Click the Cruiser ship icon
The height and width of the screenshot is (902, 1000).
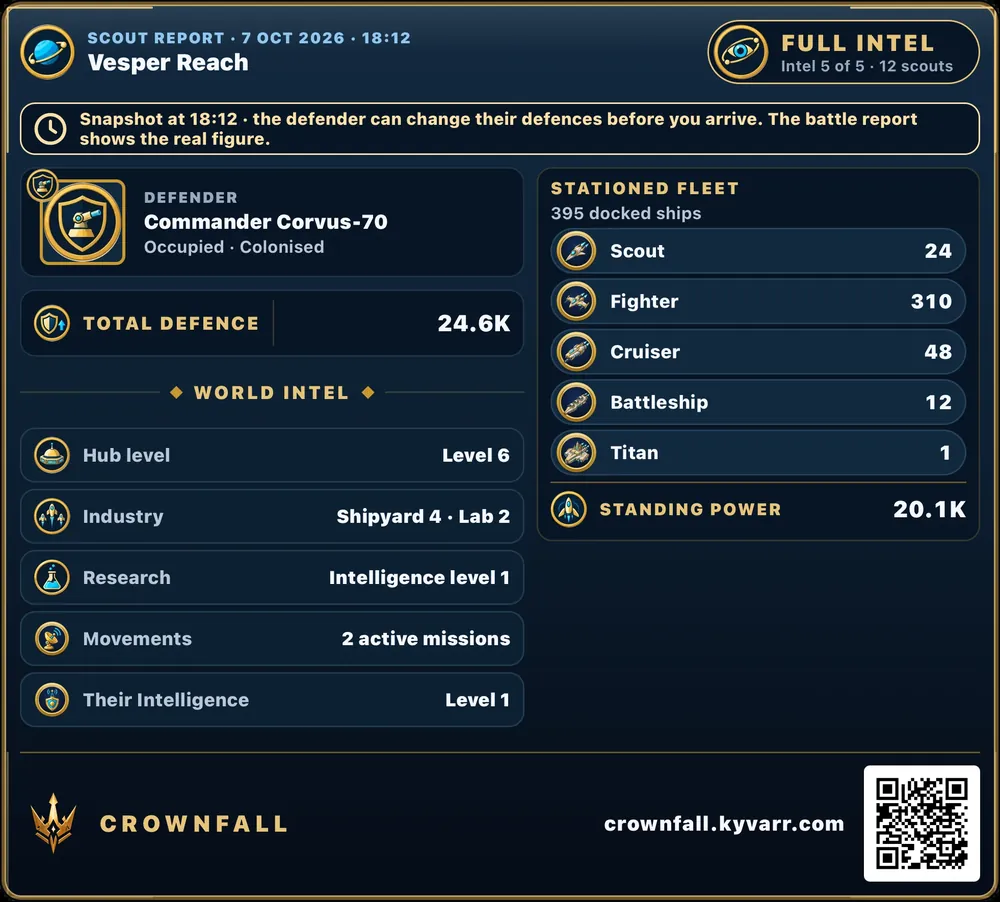tap(577, 351)
